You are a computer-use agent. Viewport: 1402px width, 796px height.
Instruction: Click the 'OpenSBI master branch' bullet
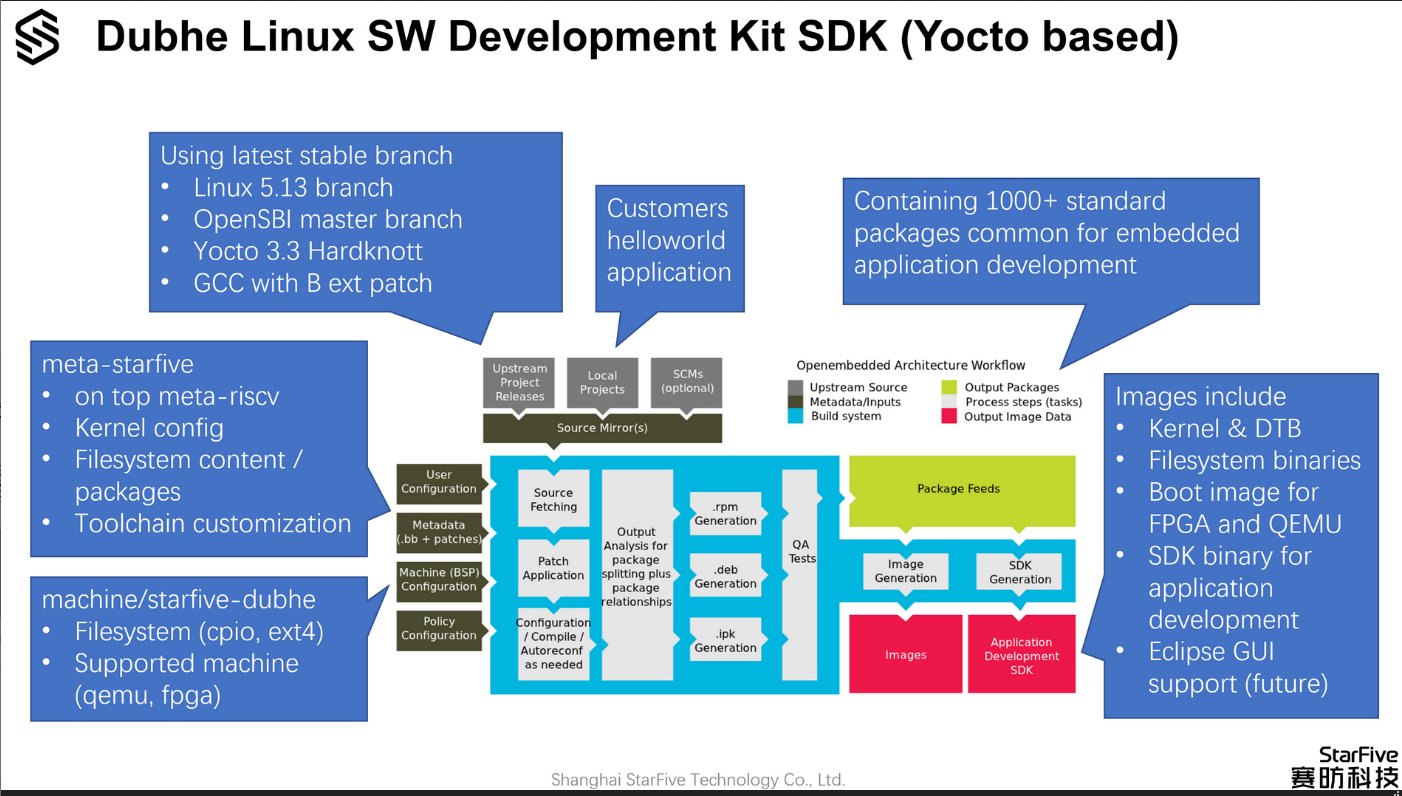pyautogui.click(x=328, y=220)
